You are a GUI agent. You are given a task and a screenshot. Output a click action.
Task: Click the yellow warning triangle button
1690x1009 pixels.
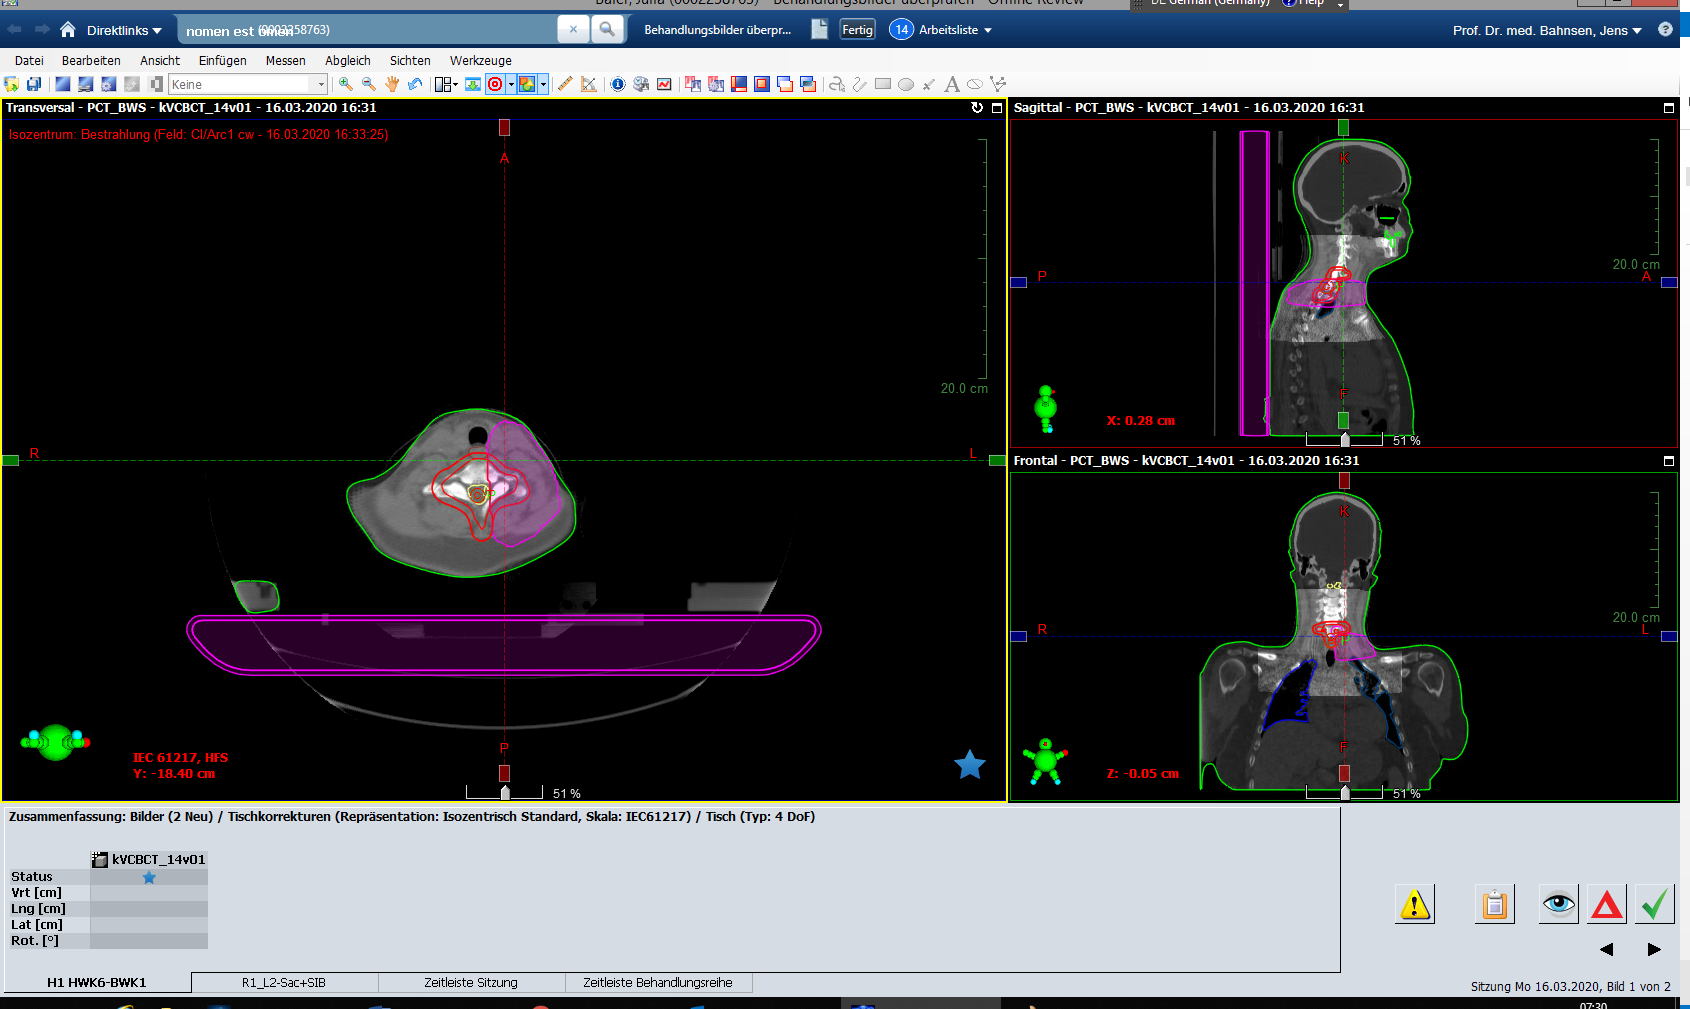1415,905
